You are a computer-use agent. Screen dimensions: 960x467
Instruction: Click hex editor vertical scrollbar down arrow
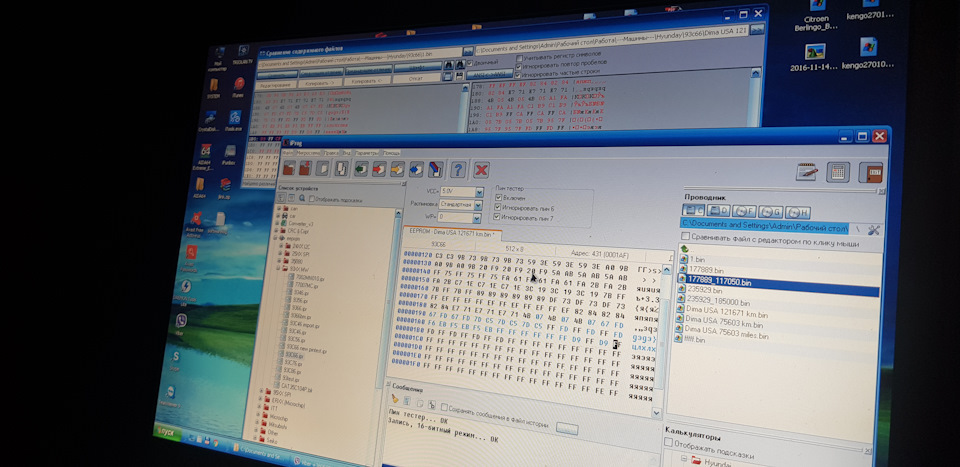tap(656, 413)
